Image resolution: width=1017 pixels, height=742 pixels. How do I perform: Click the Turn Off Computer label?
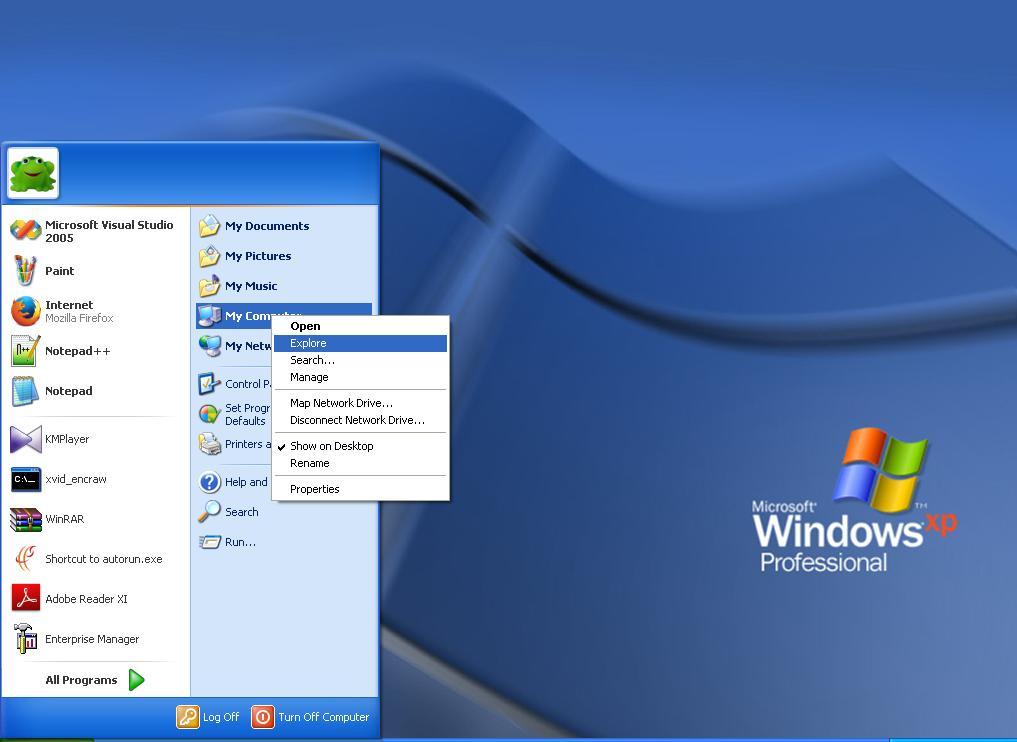click(324, 717)
